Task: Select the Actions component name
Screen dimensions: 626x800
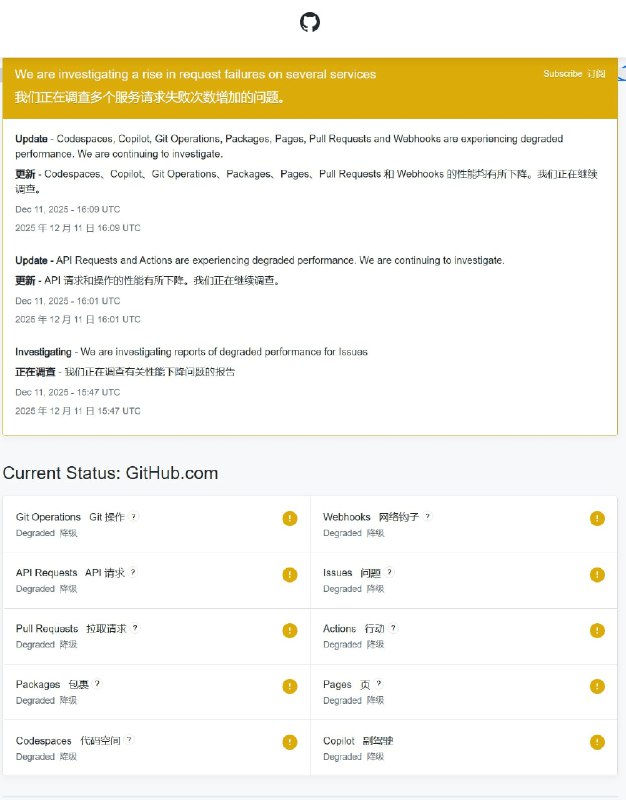Action: [339, 629]
